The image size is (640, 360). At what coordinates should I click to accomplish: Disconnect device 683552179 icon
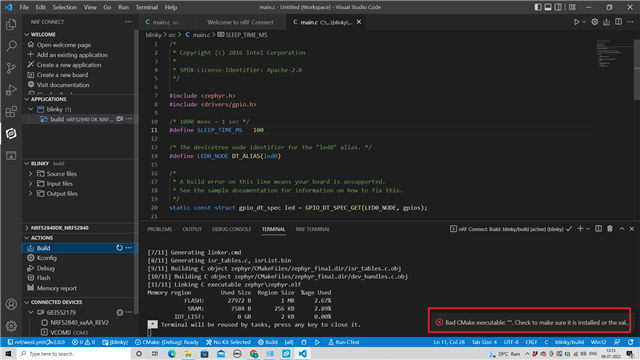coord(120,312)
